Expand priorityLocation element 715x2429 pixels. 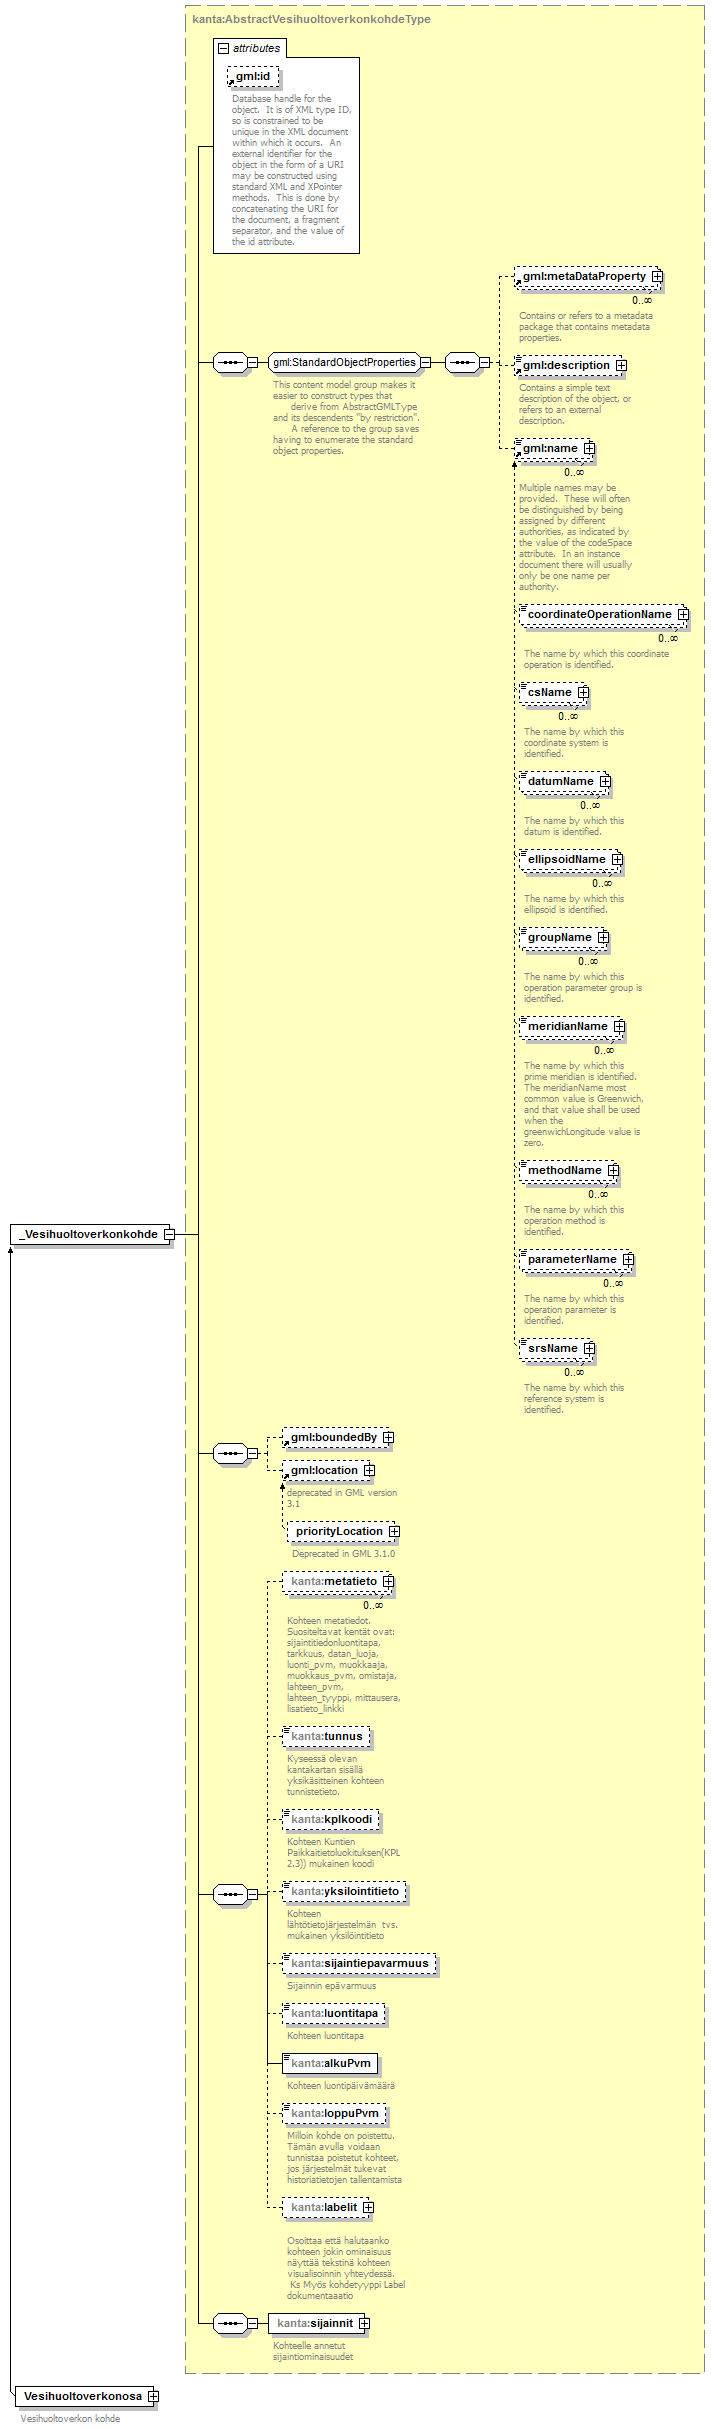(x=394, y=1531)
